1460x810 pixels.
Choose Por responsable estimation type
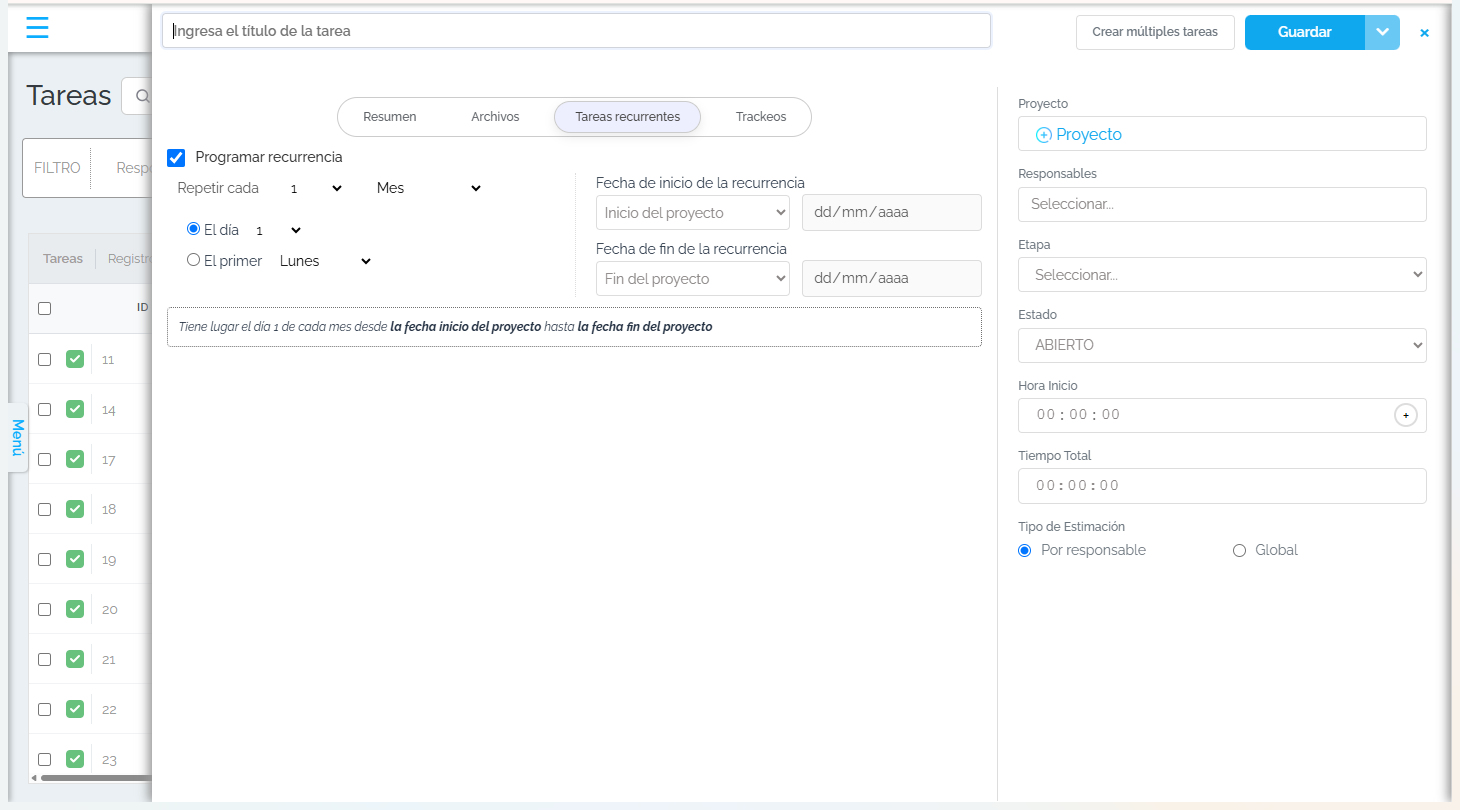[x=1024, y=550]
